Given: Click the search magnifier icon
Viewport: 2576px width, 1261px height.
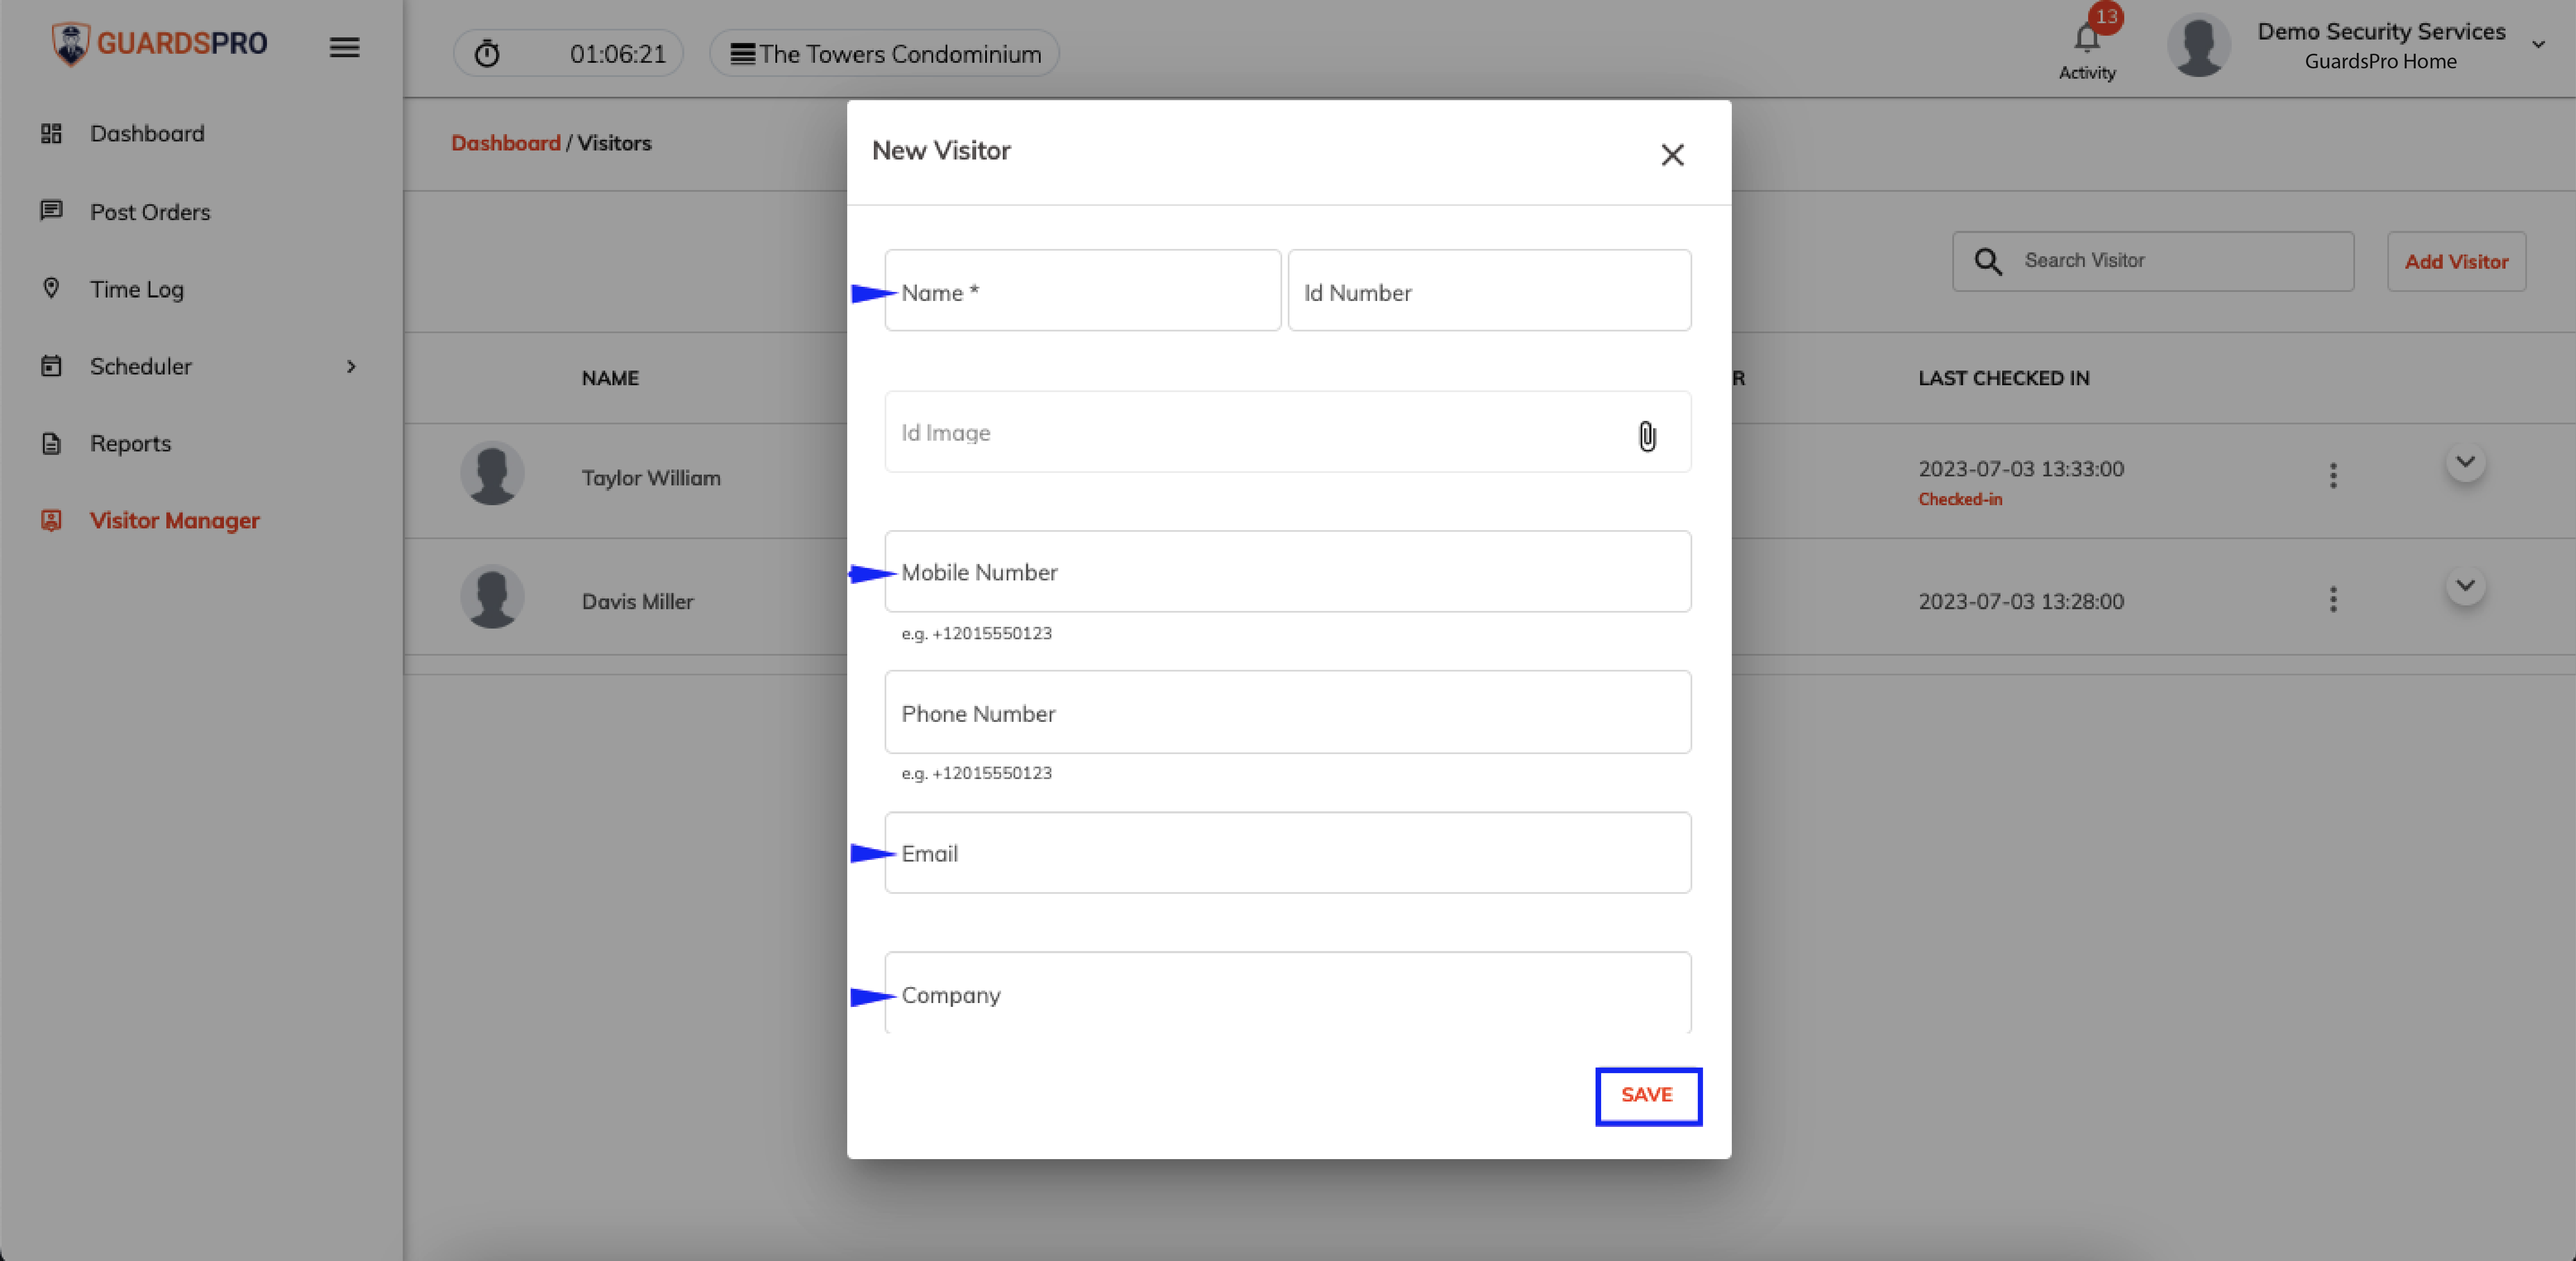Looking at the screenshot, I should tap(1988, 262).
